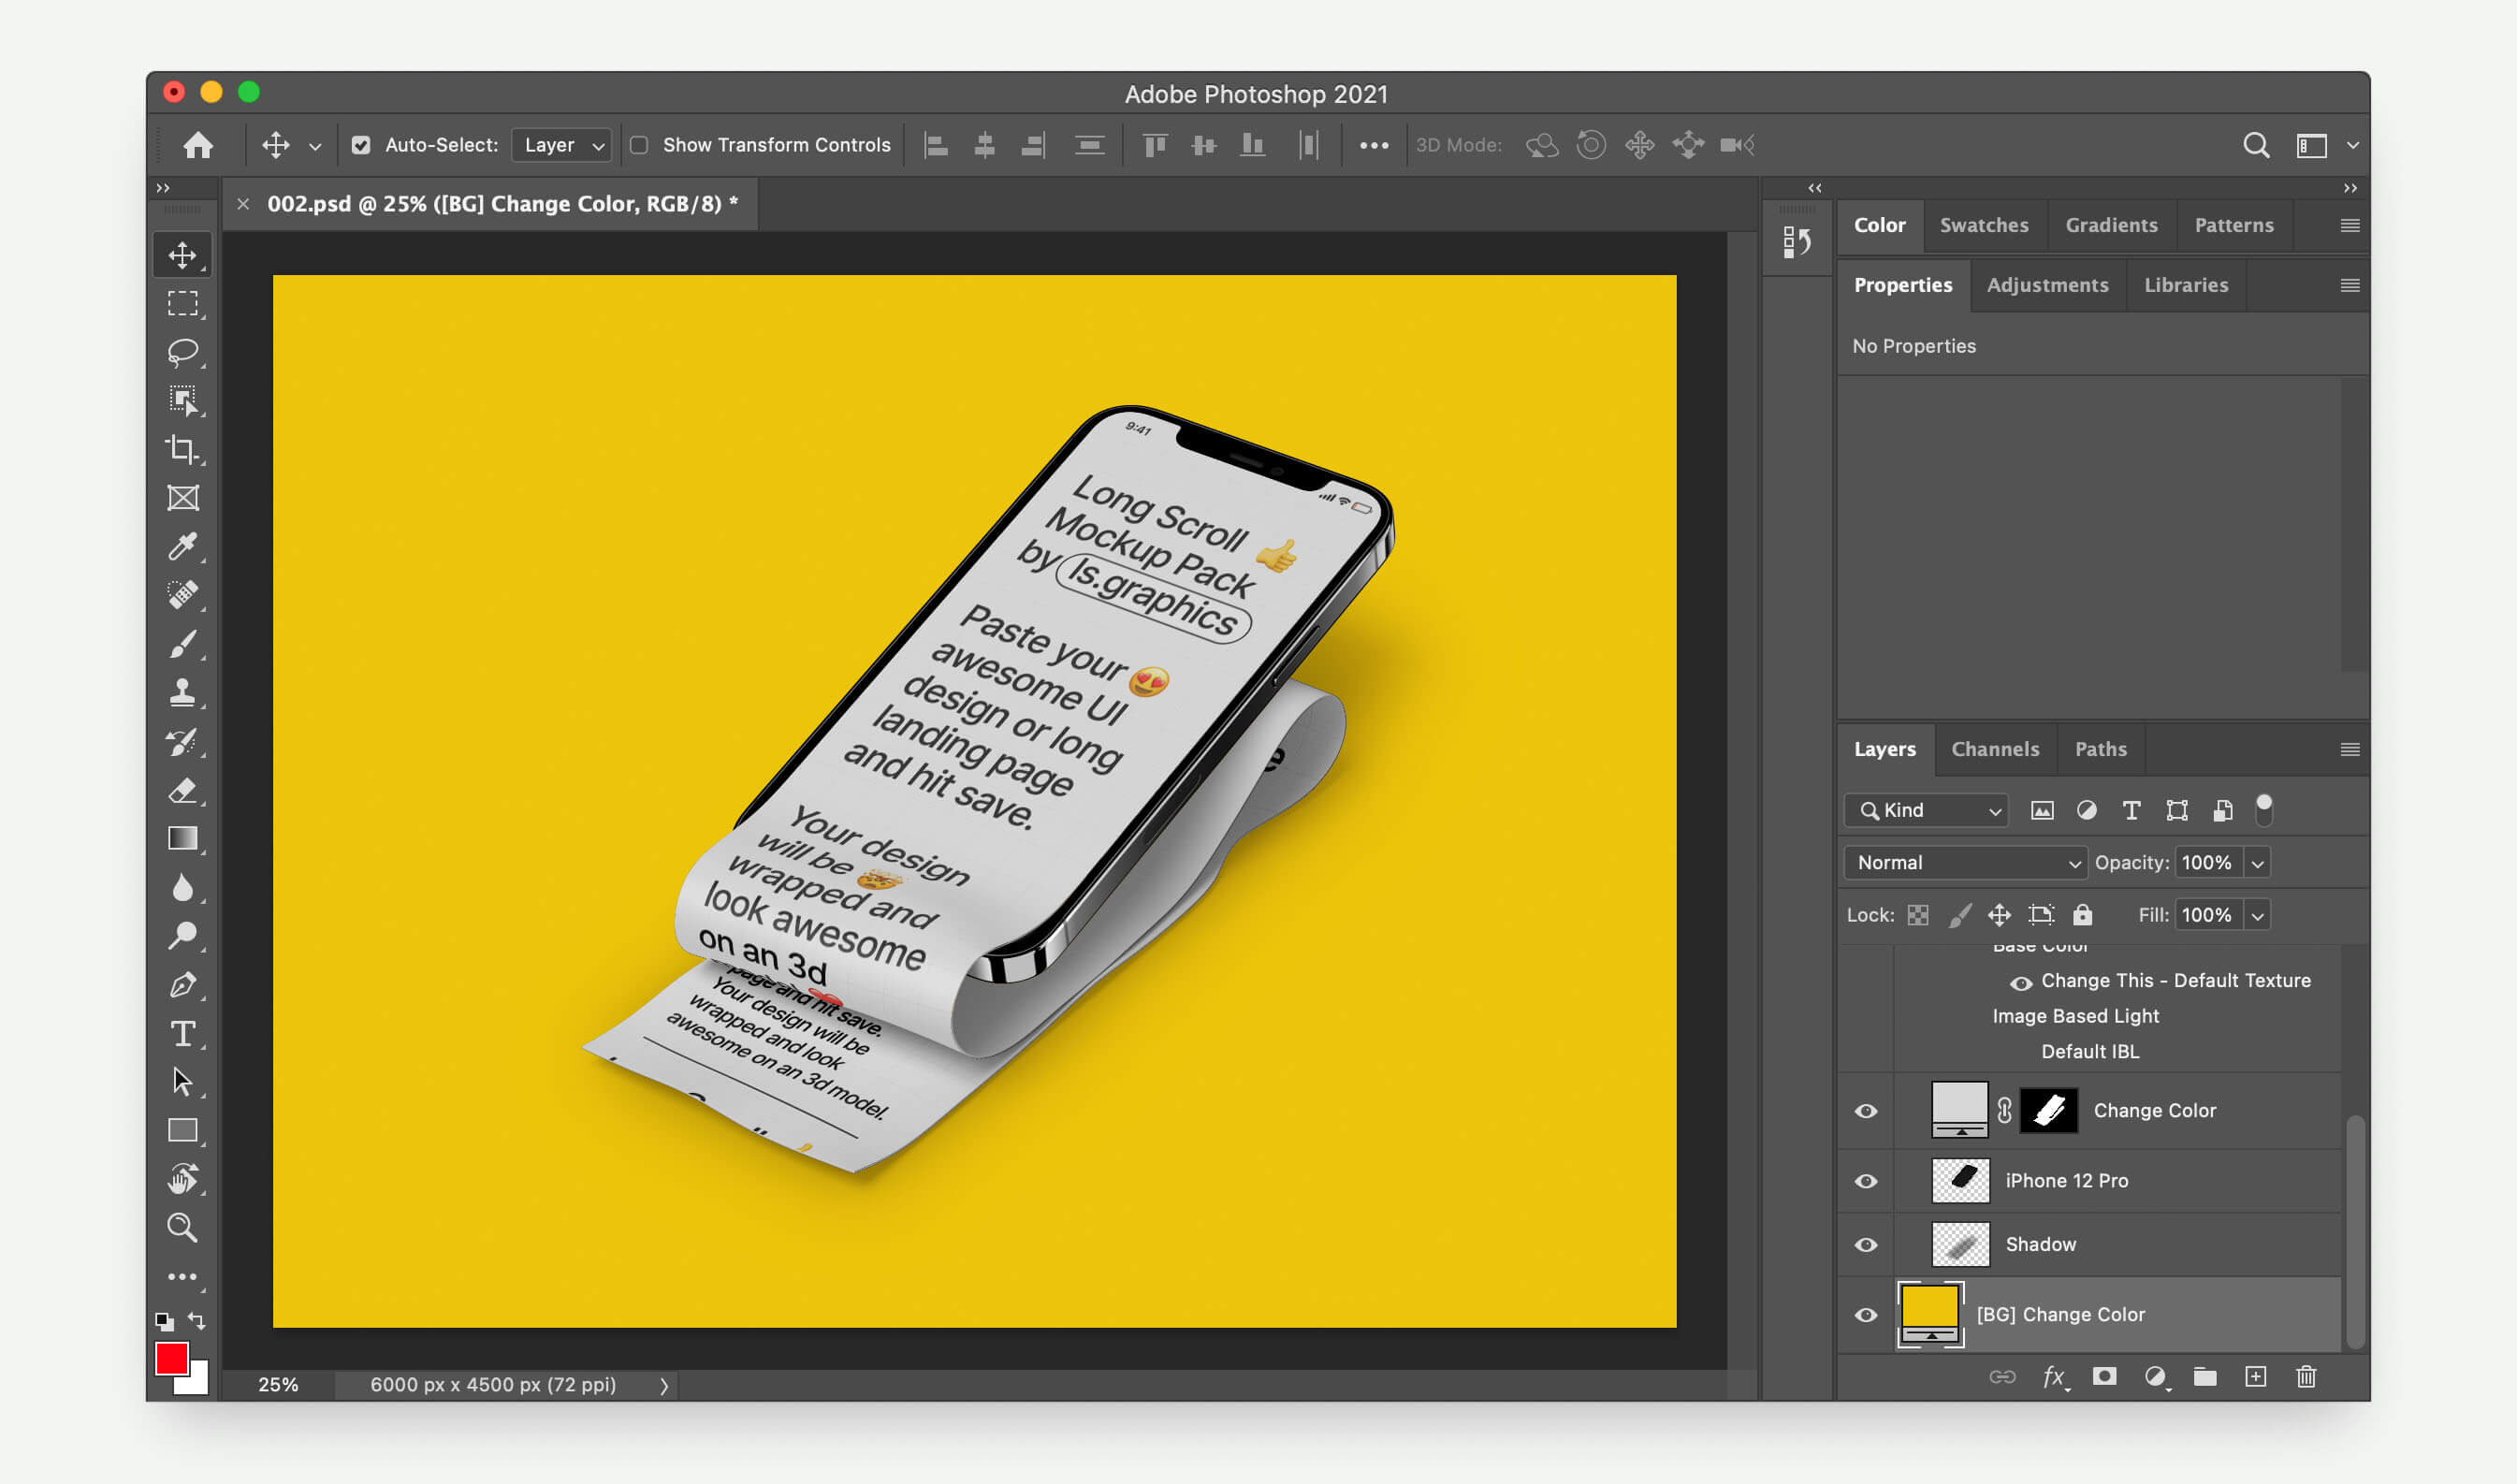Image resolution: width=2517 pixels, height=1484 pixels.
Task: Toggle Change This - Default Texture visibility
Action: (x=2021, y=983)
